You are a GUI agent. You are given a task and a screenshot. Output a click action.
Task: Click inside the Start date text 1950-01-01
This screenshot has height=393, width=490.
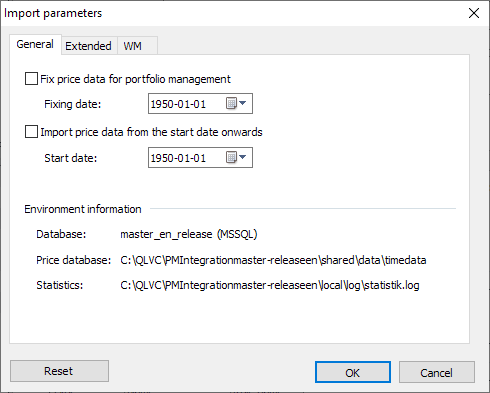(178, 158)
